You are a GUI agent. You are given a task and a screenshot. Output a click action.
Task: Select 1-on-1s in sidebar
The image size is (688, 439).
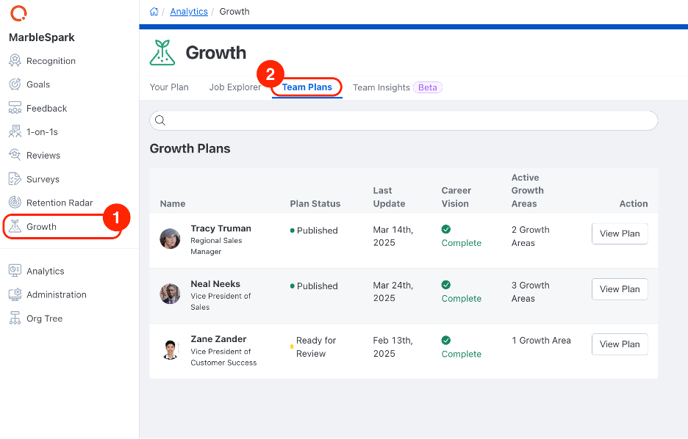[x=33, y=132]
